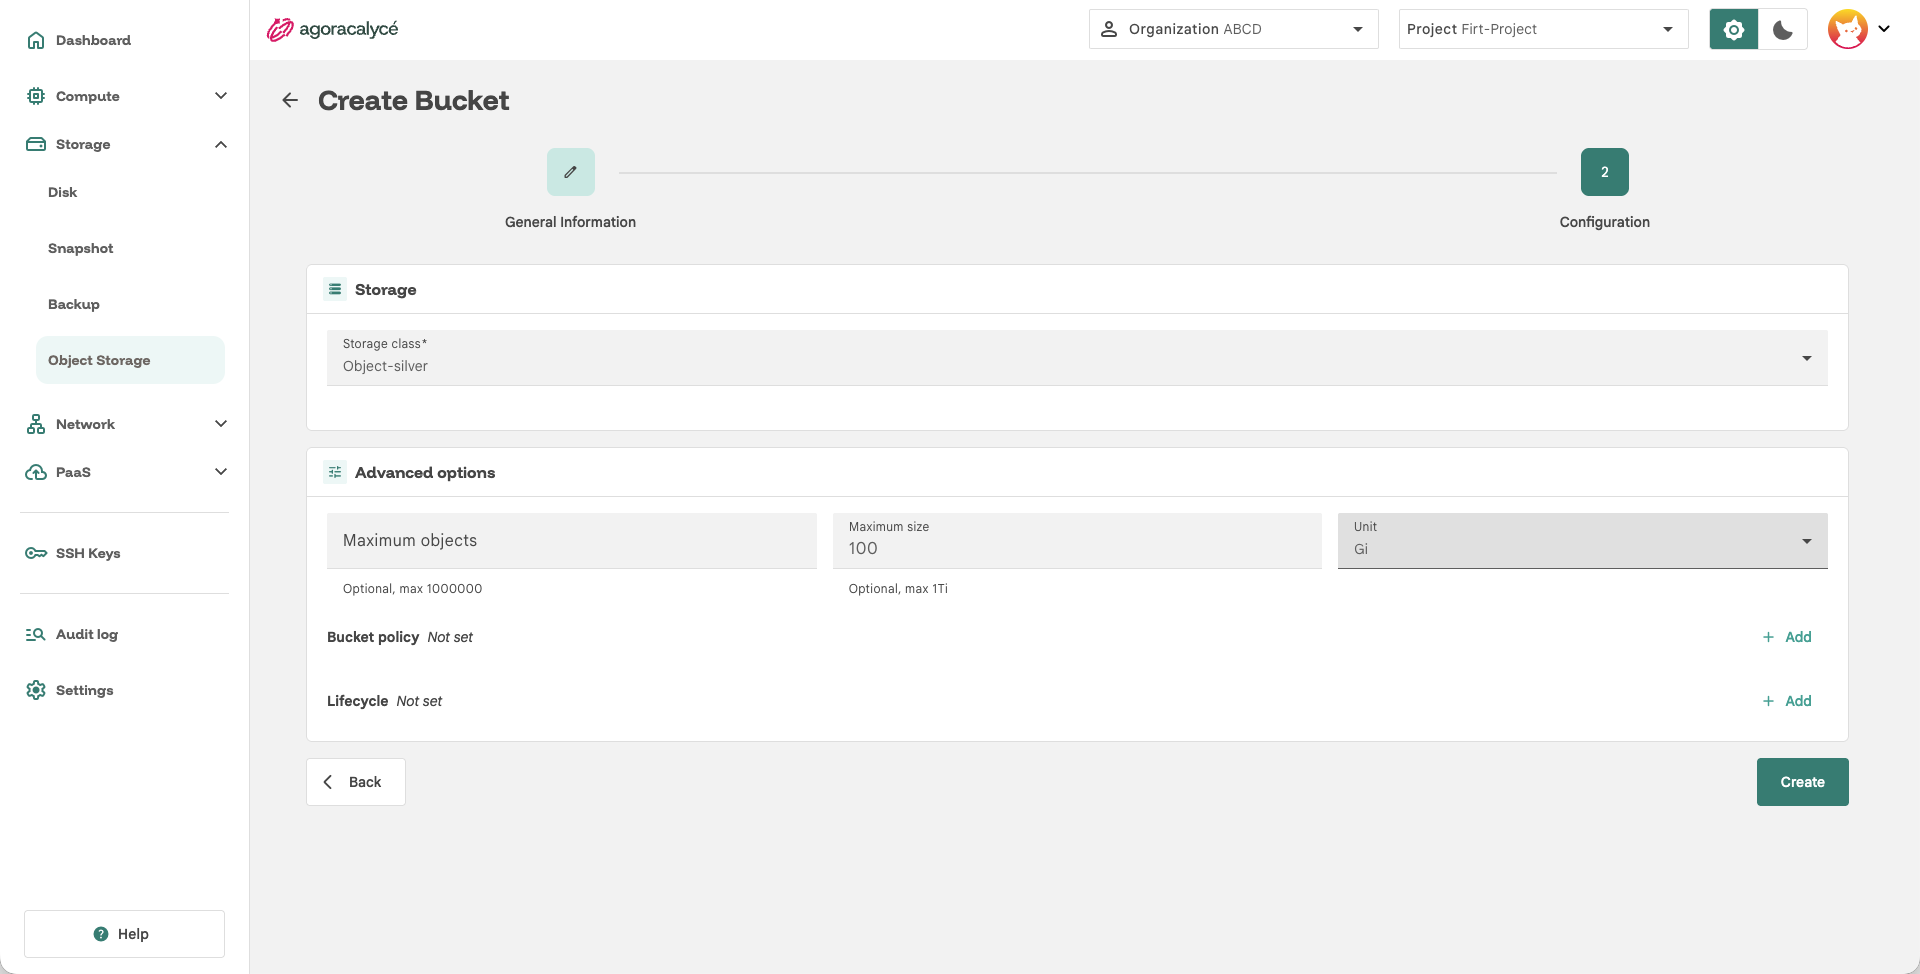Screen dimensions: 1920x974
Task: Collapse the Storage menu chevron
Action: [221, 144]
